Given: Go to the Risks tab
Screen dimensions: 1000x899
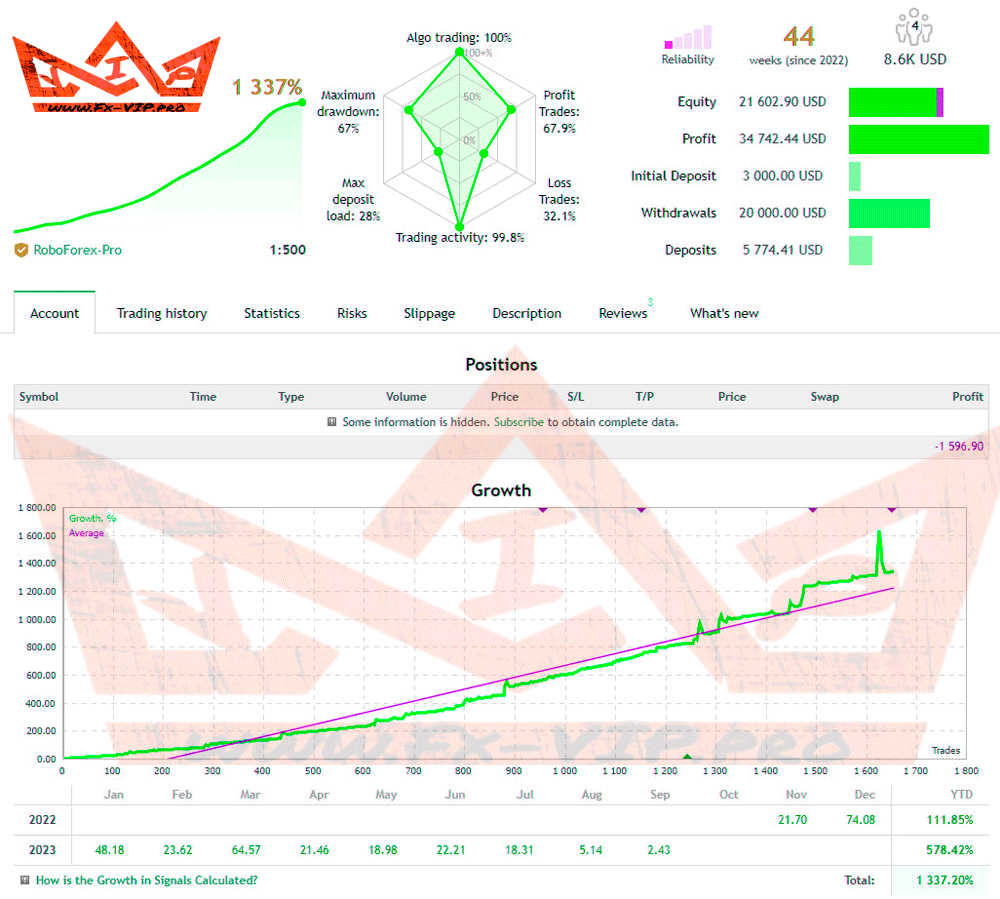Looking at the screenshot, I should click(x=352, y=313).
